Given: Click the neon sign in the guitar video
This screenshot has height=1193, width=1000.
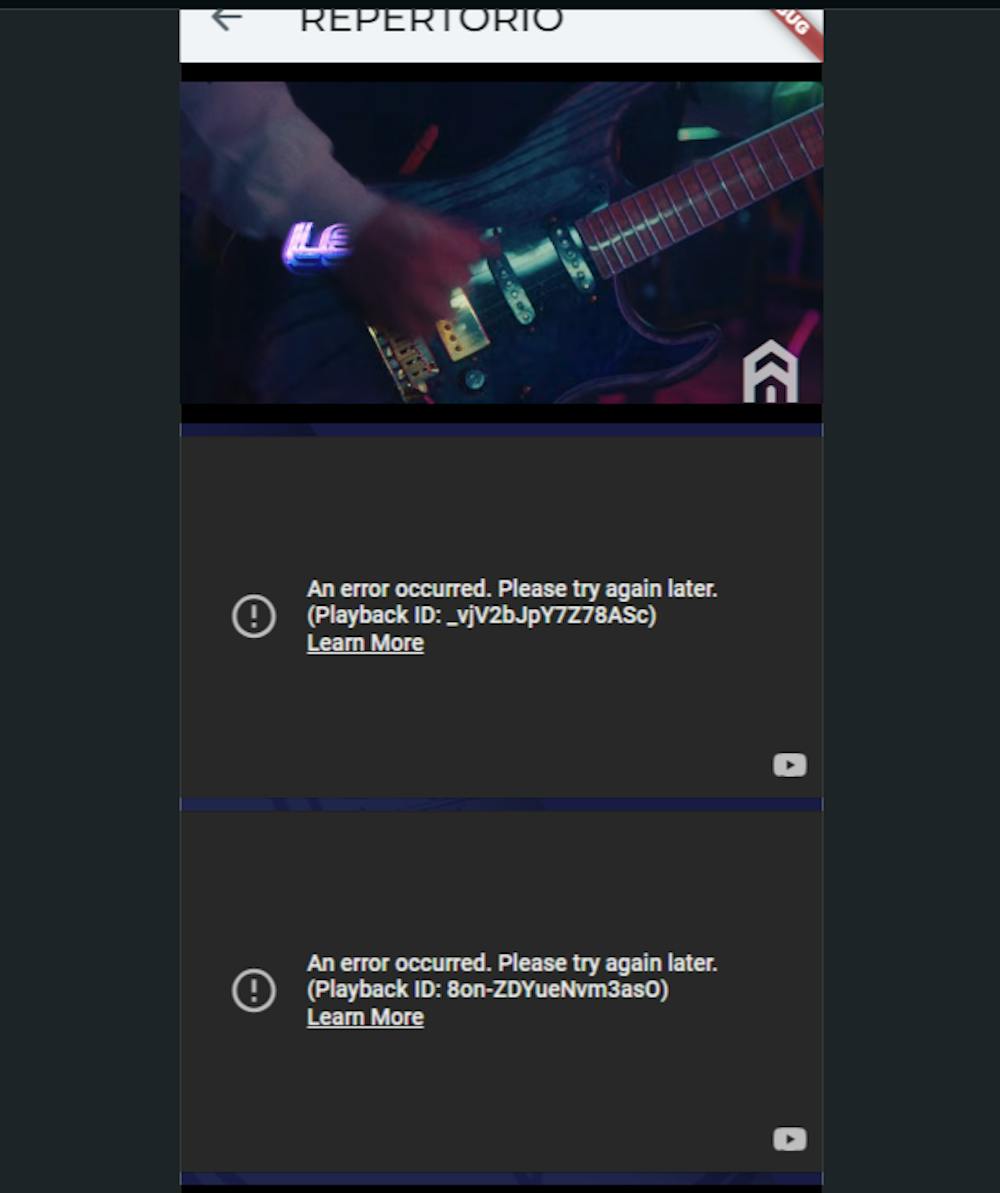Looking at the screenshot, I should coord(316,245).
